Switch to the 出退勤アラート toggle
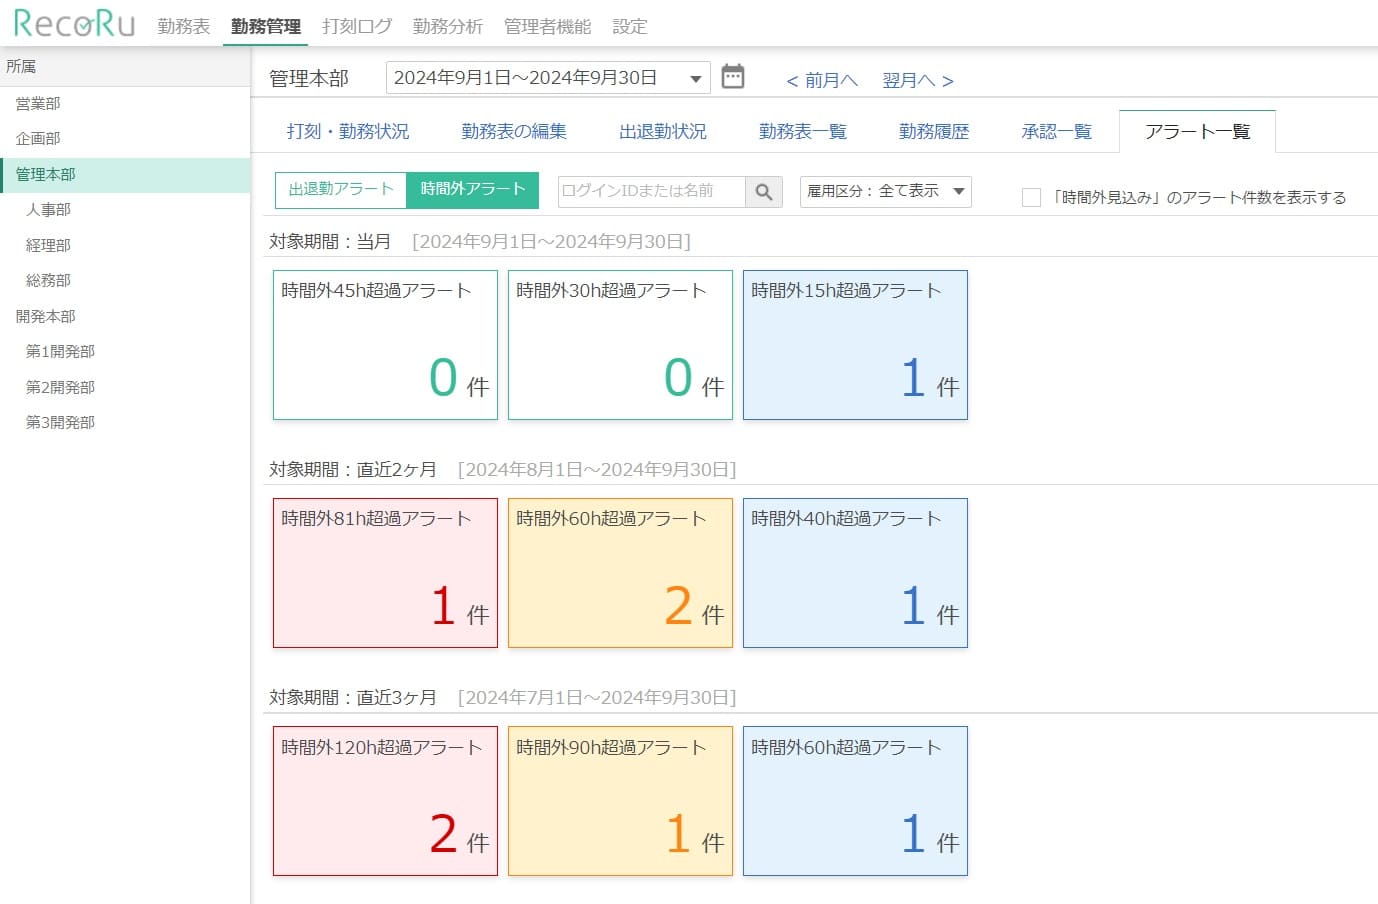This screenshot has width=1378, height=904. (x=340, y=190)
